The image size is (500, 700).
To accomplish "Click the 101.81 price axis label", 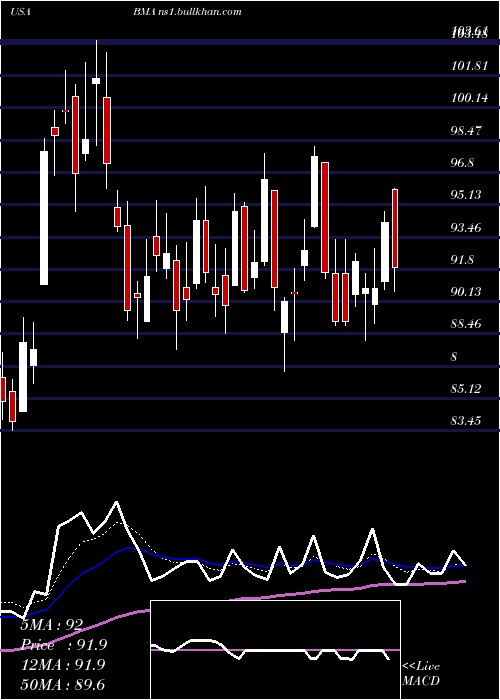I will (469, 66).
